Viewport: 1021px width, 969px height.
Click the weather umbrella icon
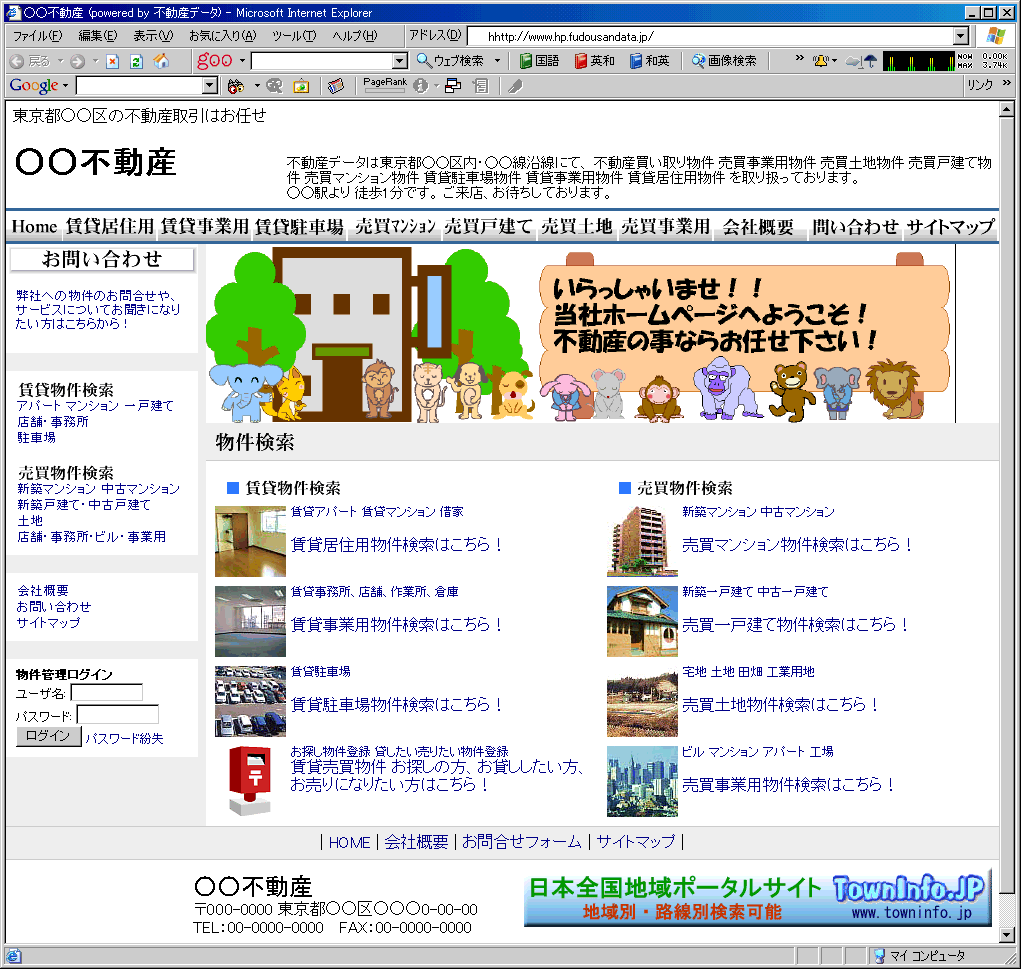click(861, 61)
